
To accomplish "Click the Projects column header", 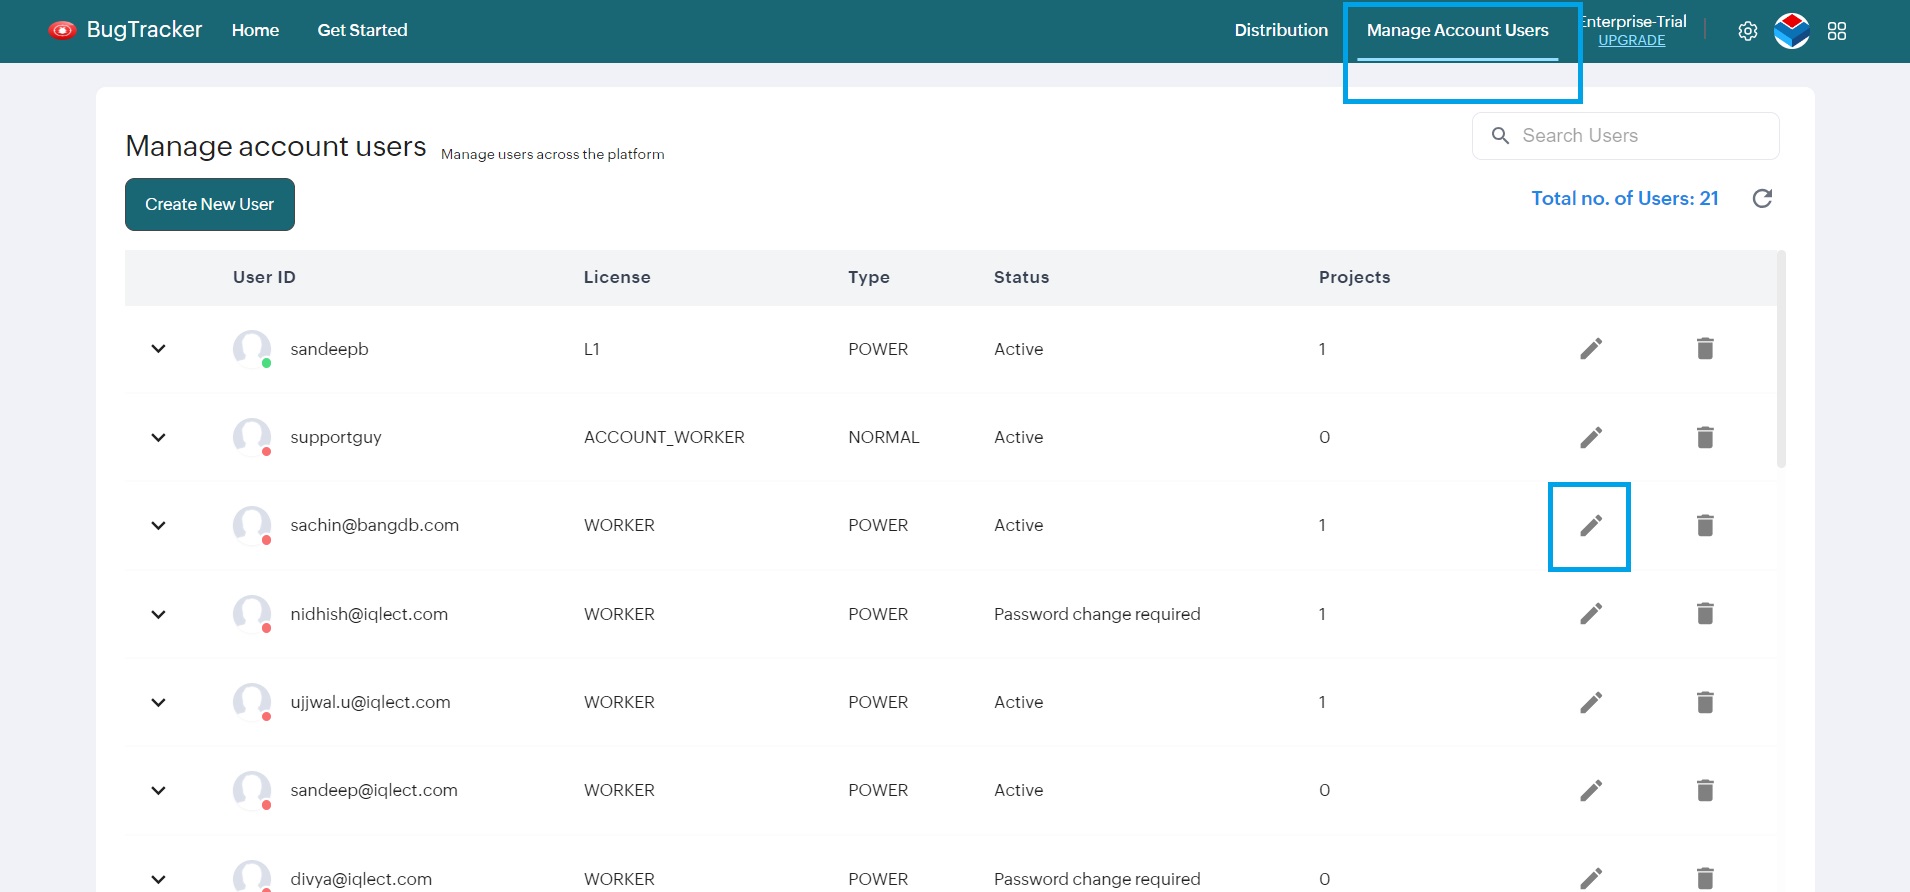I will click(x=1354, y=277).
